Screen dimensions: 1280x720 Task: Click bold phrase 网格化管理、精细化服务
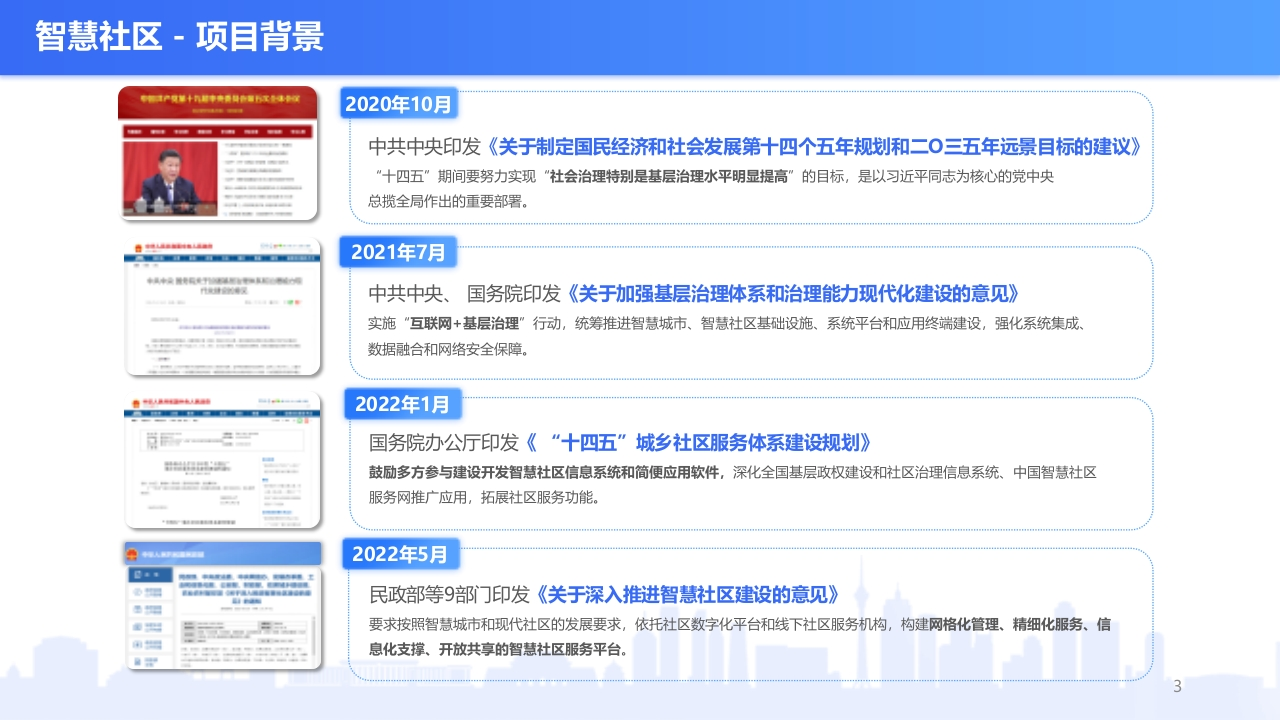coord(1005,624)
